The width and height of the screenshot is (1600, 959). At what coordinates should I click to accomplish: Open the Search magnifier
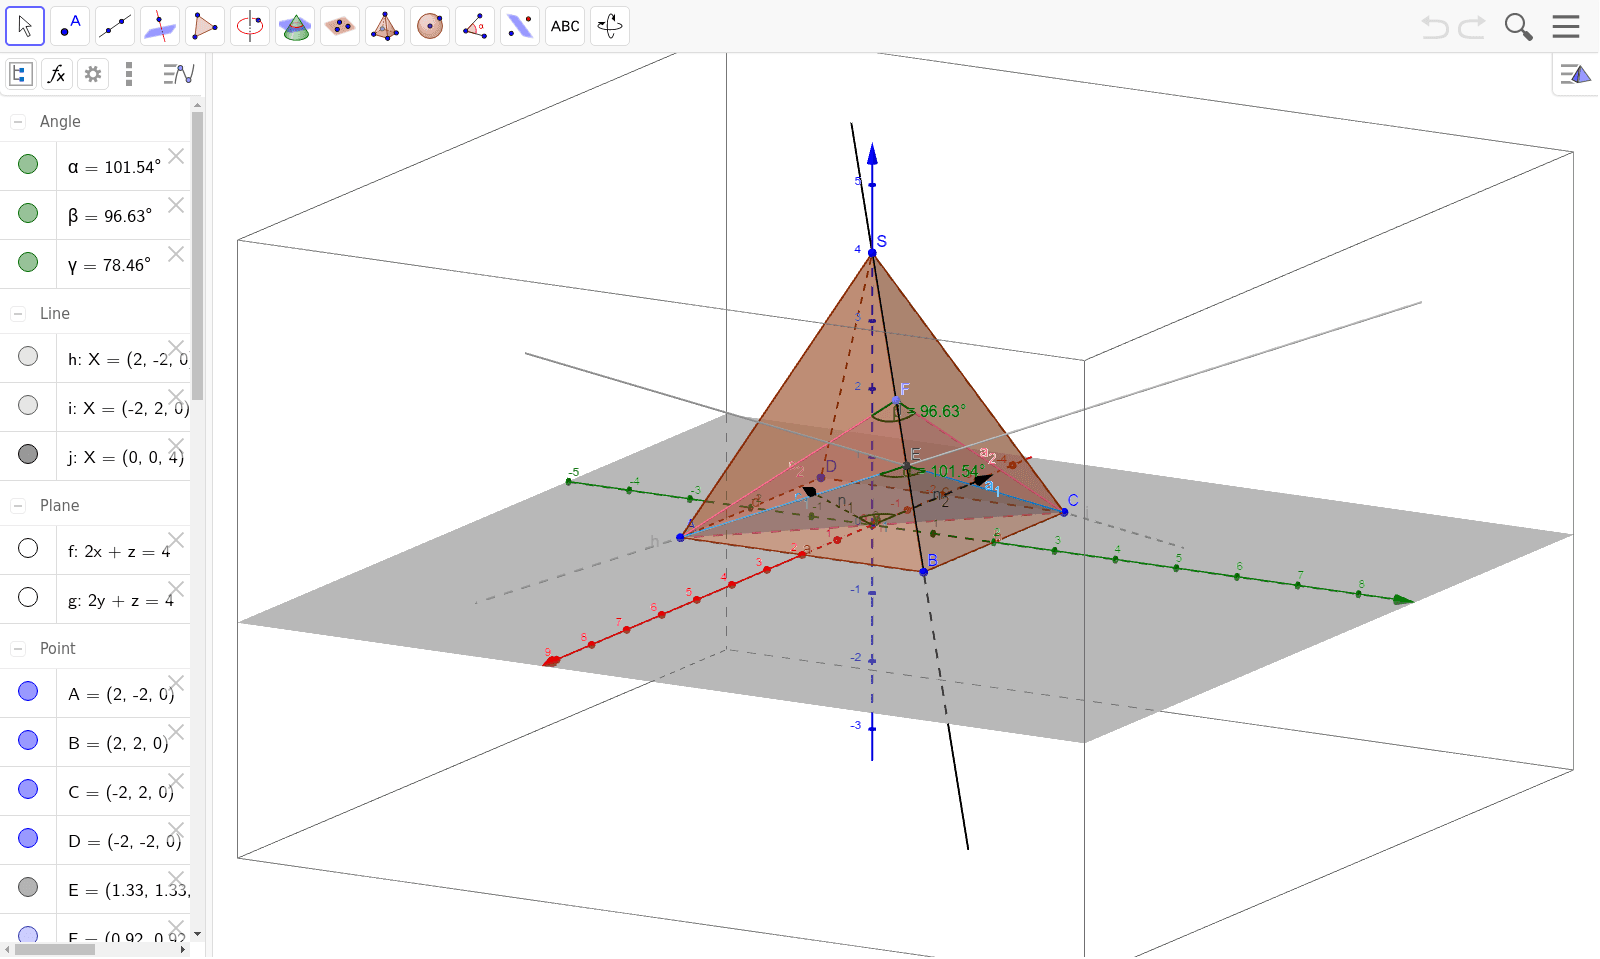tap(1519, 27)
